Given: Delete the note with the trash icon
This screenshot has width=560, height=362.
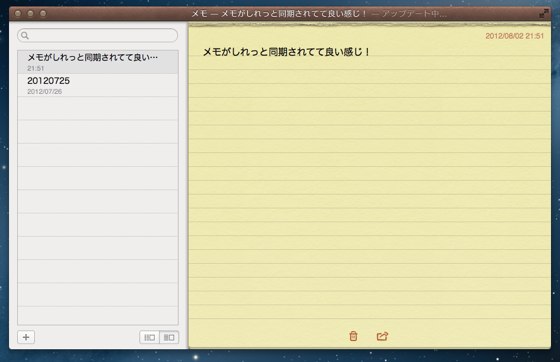Looking at the screenshot, I should point(353,336).
